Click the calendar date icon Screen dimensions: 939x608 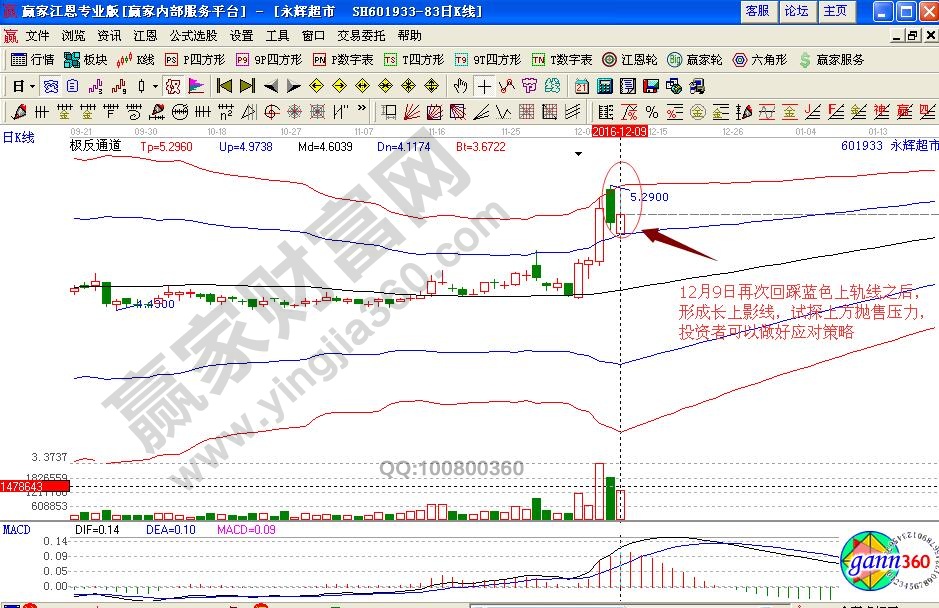[581, 86]
